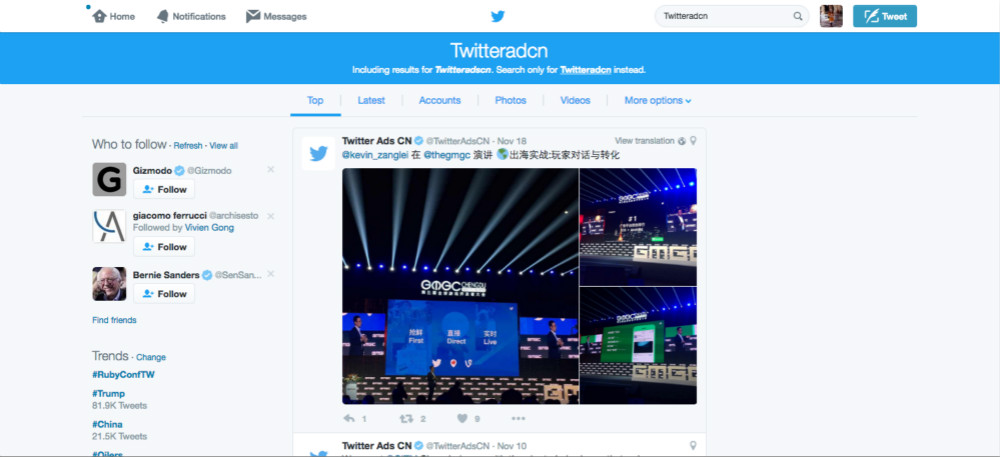Open #Trump trend
1000x457 pixels.
(108, 393)
